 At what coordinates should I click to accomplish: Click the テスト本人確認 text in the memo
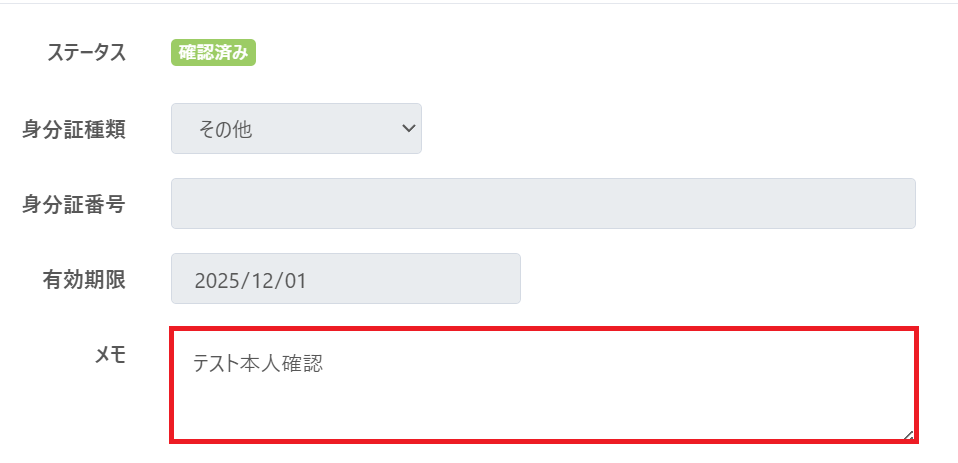click(x=258, y=364)
